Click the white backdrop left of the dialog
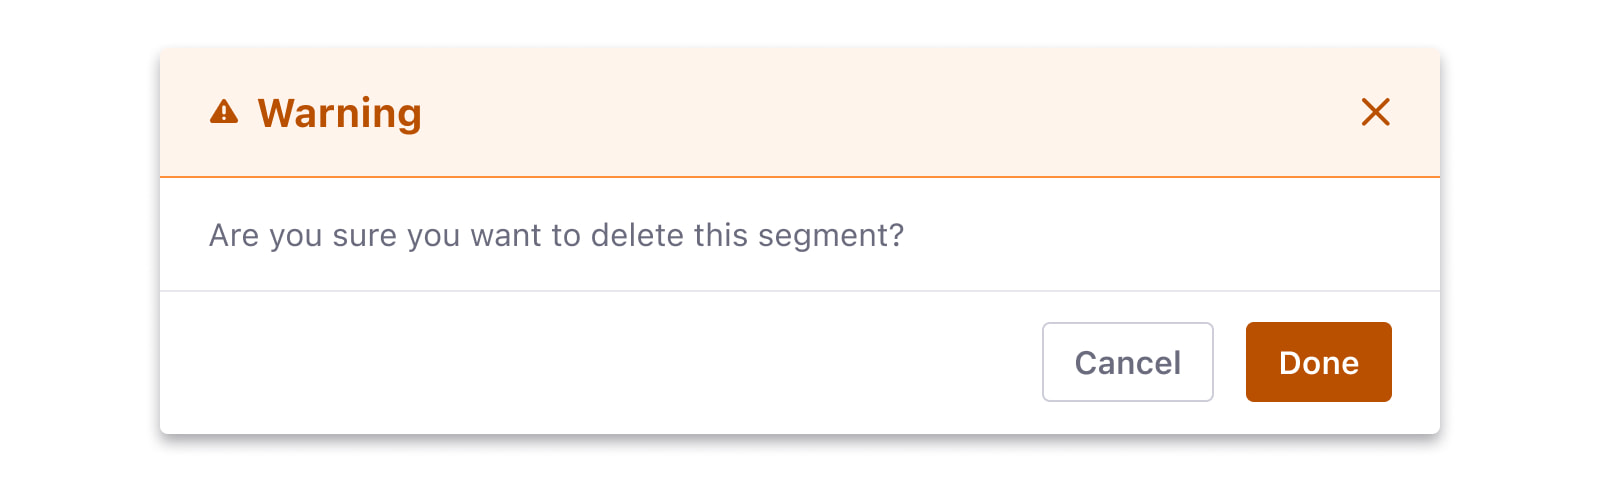 78,240
